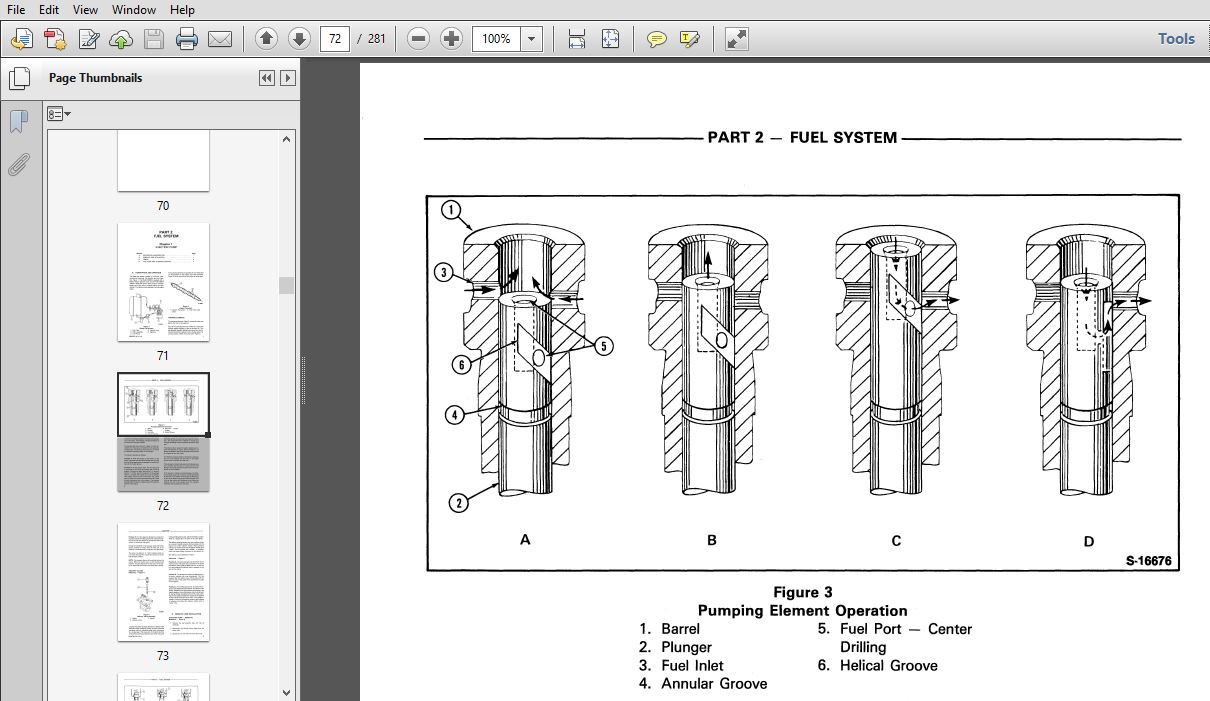Click the Email envelope icon
The height and width of the screenshot is (701, 1210).
pyautogui.click(x=220, y=39)
